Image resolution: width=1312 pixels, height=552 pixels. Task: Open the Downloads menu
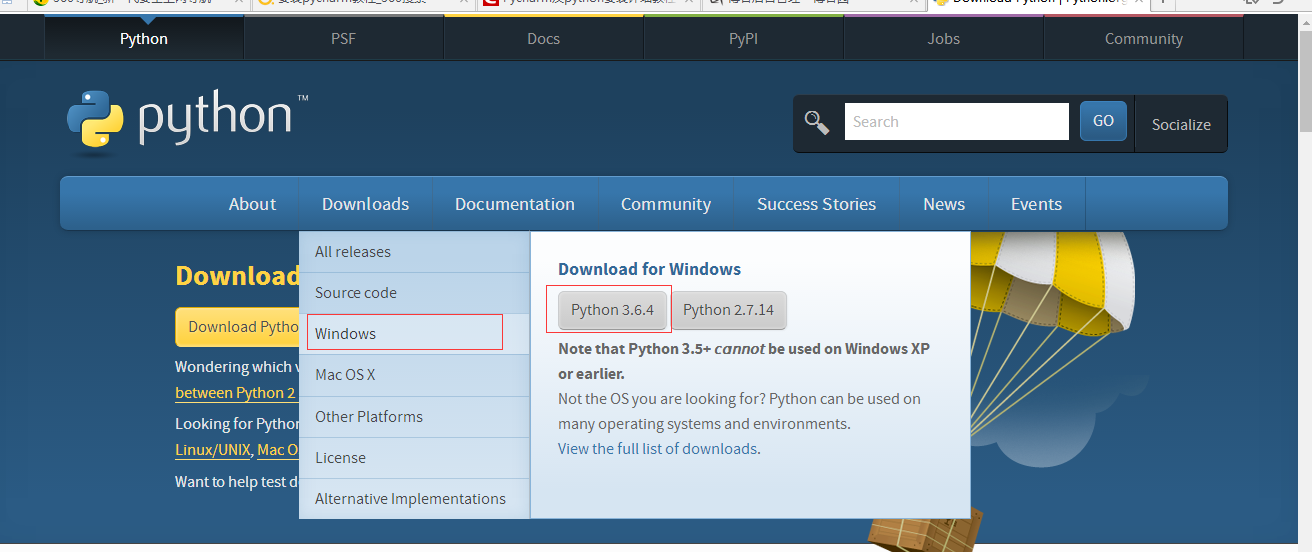pos(366,204)
